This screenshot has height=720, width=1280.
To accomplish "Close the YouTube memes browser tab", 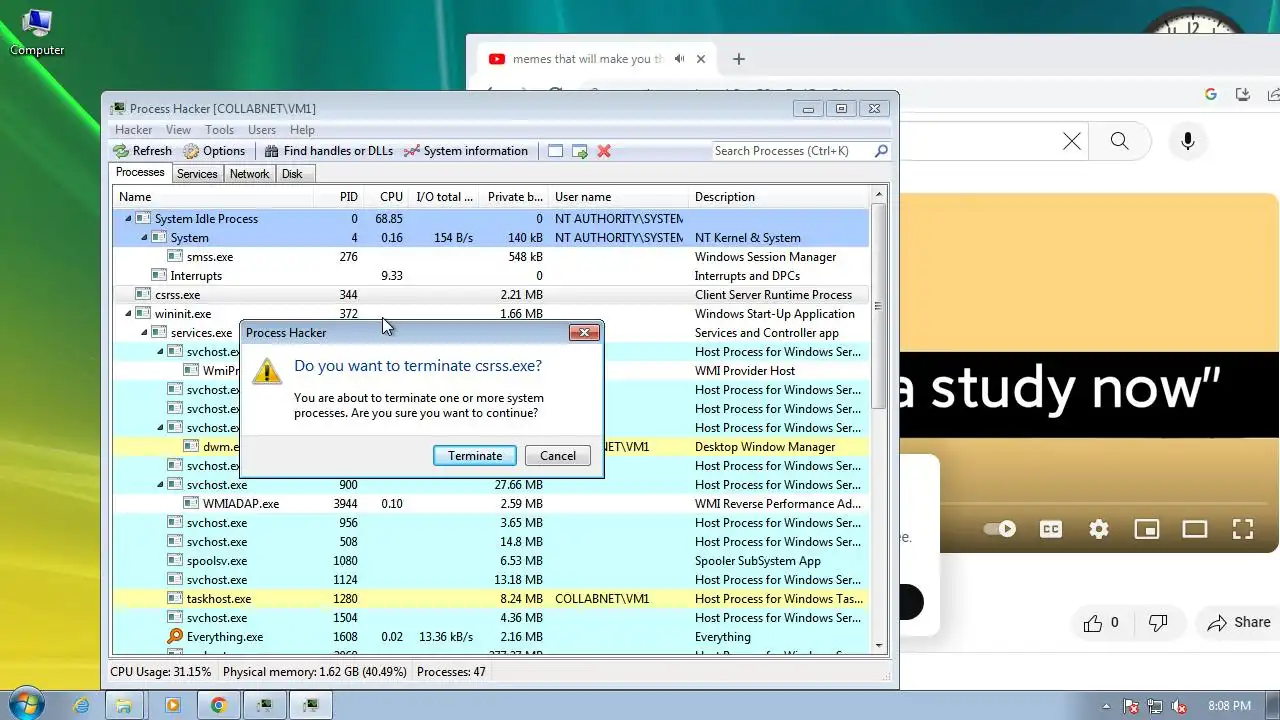I will (701, 59).
